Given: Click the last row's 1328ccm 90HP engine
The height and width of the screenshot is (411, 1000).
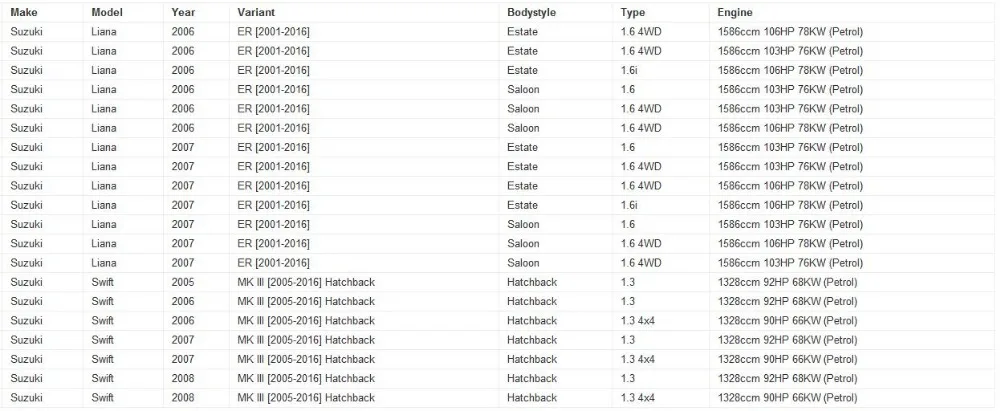Looking at the screenshot, I should (787, 398).
